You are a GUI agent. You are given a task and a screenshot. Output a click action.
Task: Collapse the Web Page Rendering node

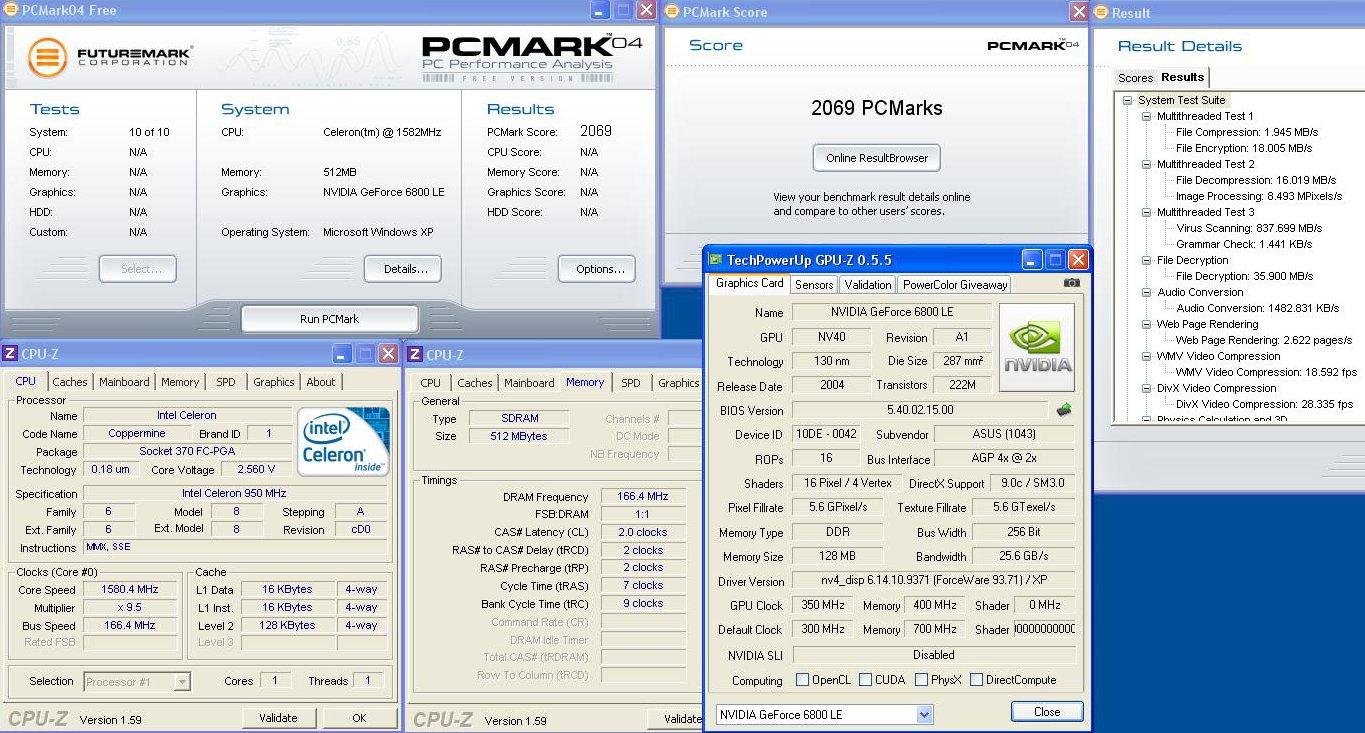[x=1147, y=324]
